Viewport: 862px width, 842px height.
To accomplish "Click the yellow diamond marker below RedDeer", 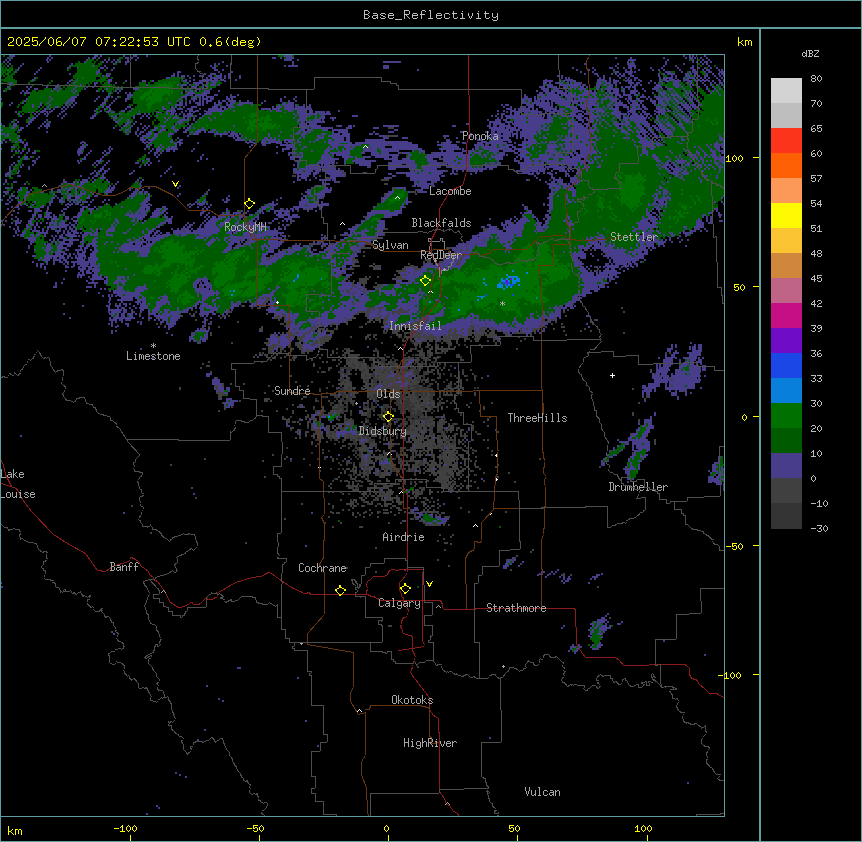I will (x=425, y=280).
